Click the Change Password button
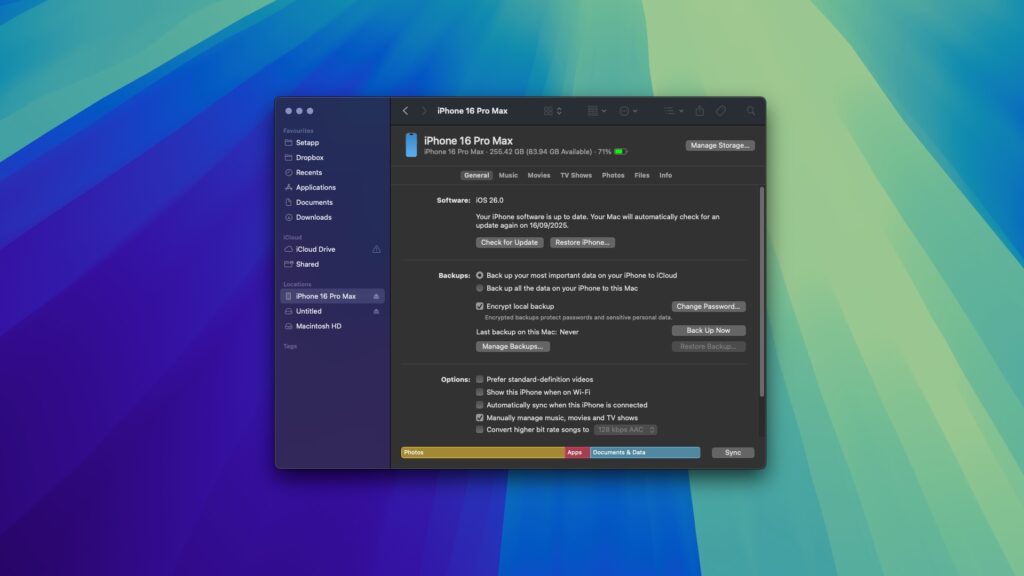This screenshot has width=1024, height=576. coord(709,306)
